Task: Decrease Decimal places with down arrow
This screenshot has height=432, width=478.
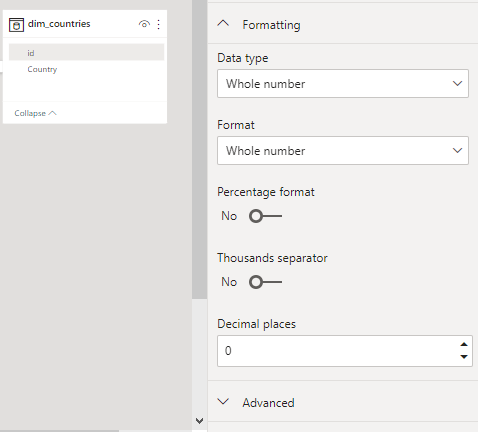Action: (x=464, y=357)
